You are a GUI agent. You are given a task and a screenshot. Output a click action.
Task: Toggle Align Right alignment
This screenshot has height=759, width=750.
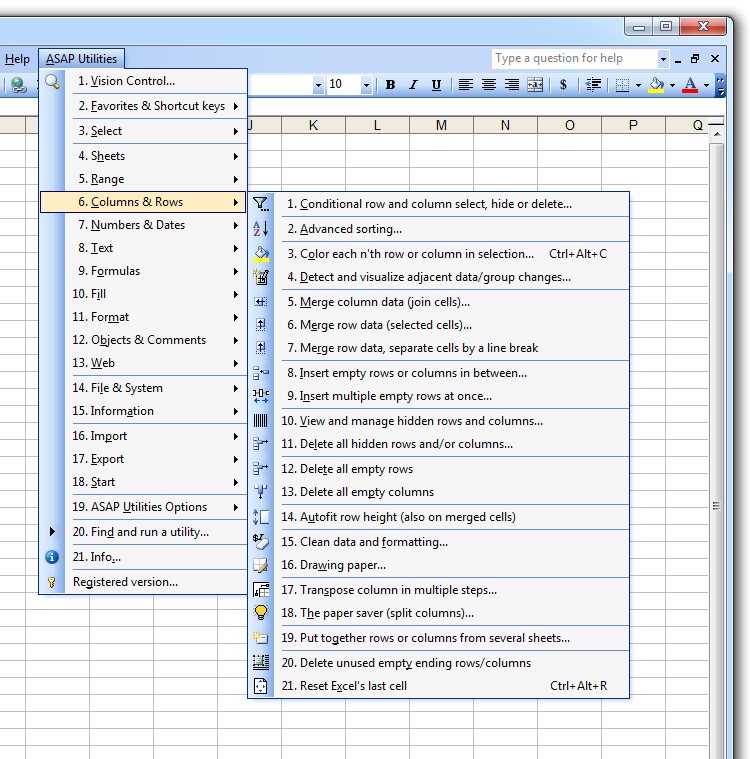pos(512,85)
